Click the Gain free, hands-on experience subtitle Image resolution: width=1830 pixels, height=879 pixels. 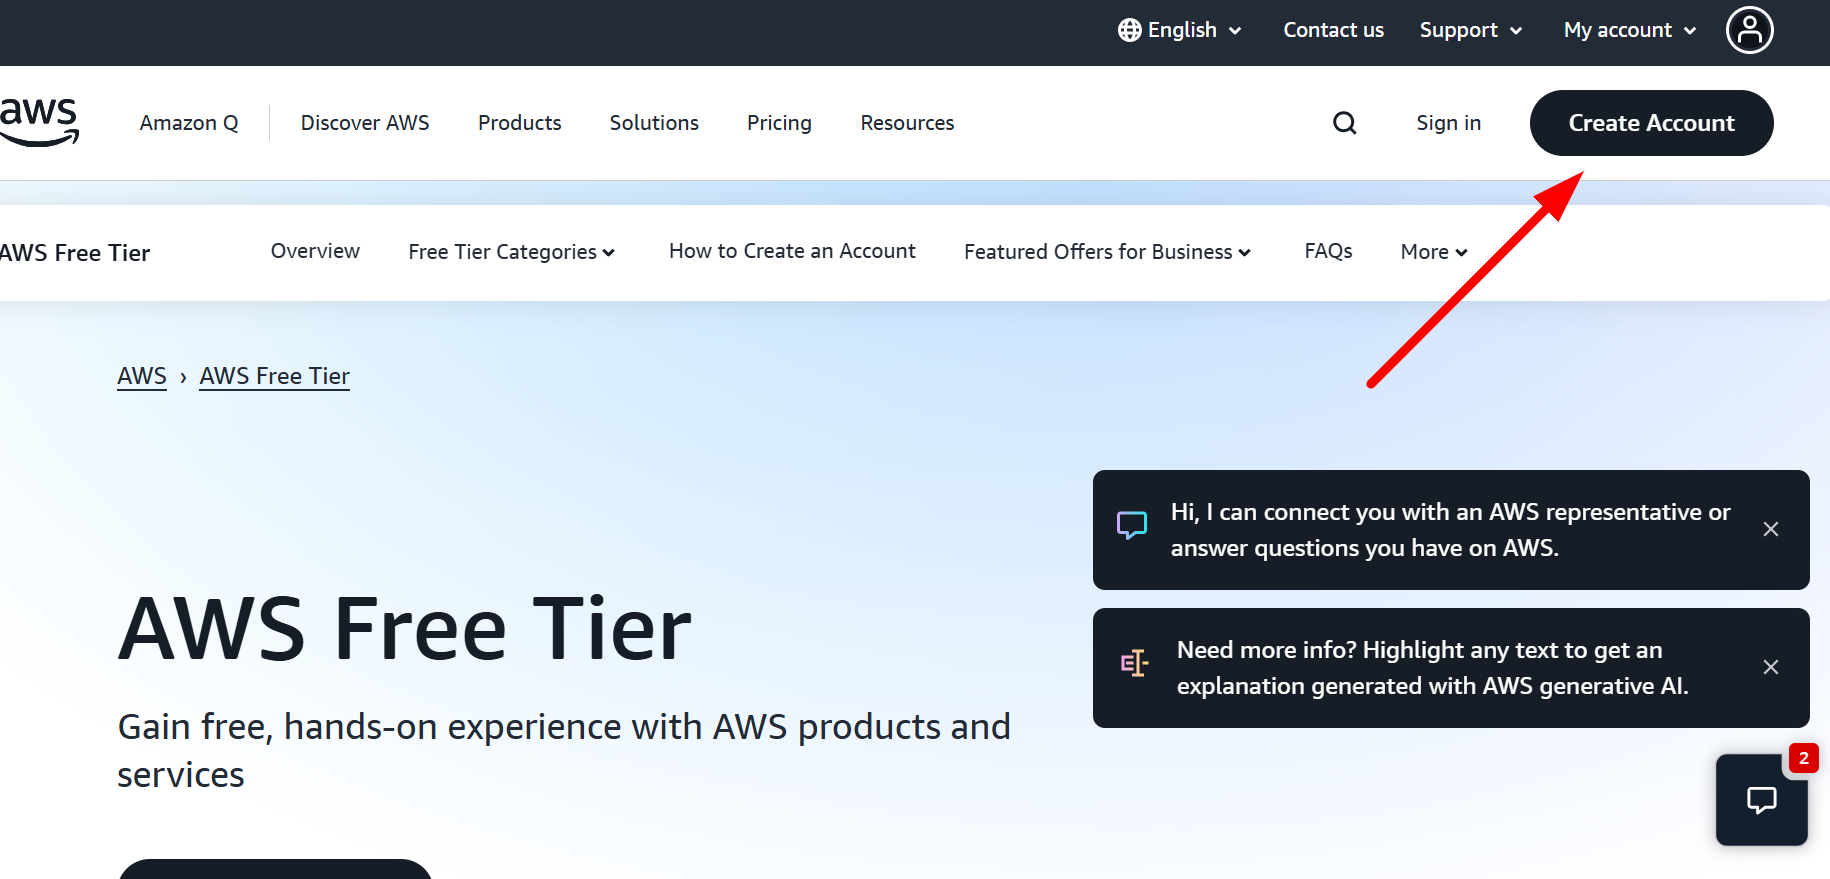tap(564, 750)
